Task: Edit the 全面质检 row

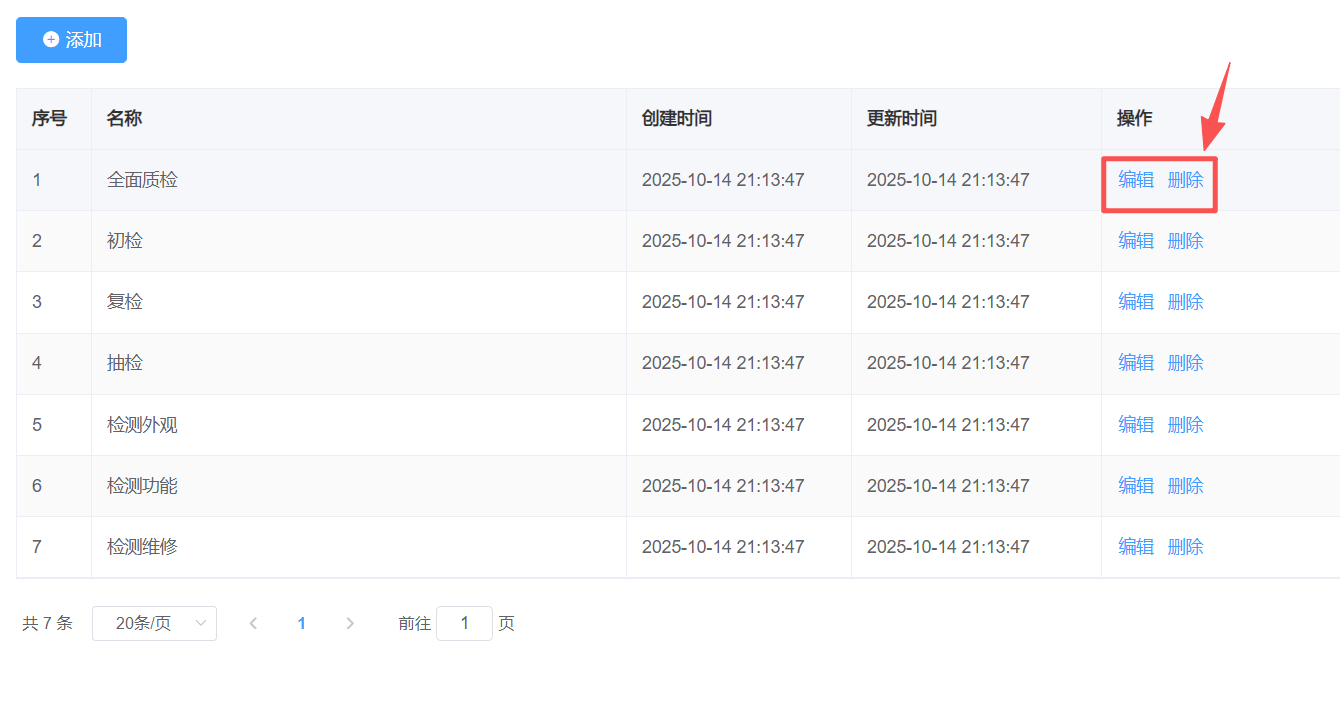Action: [x=1135, y=180]
